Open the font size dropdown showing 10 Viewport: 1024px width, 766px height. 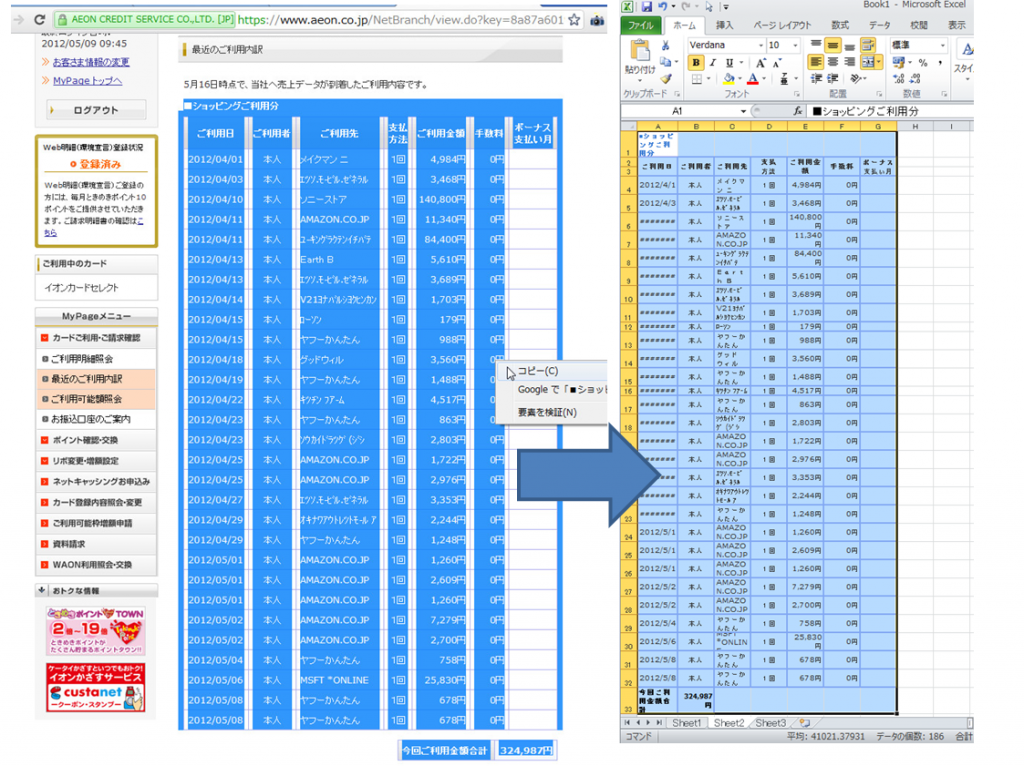(x=795, y=45)
